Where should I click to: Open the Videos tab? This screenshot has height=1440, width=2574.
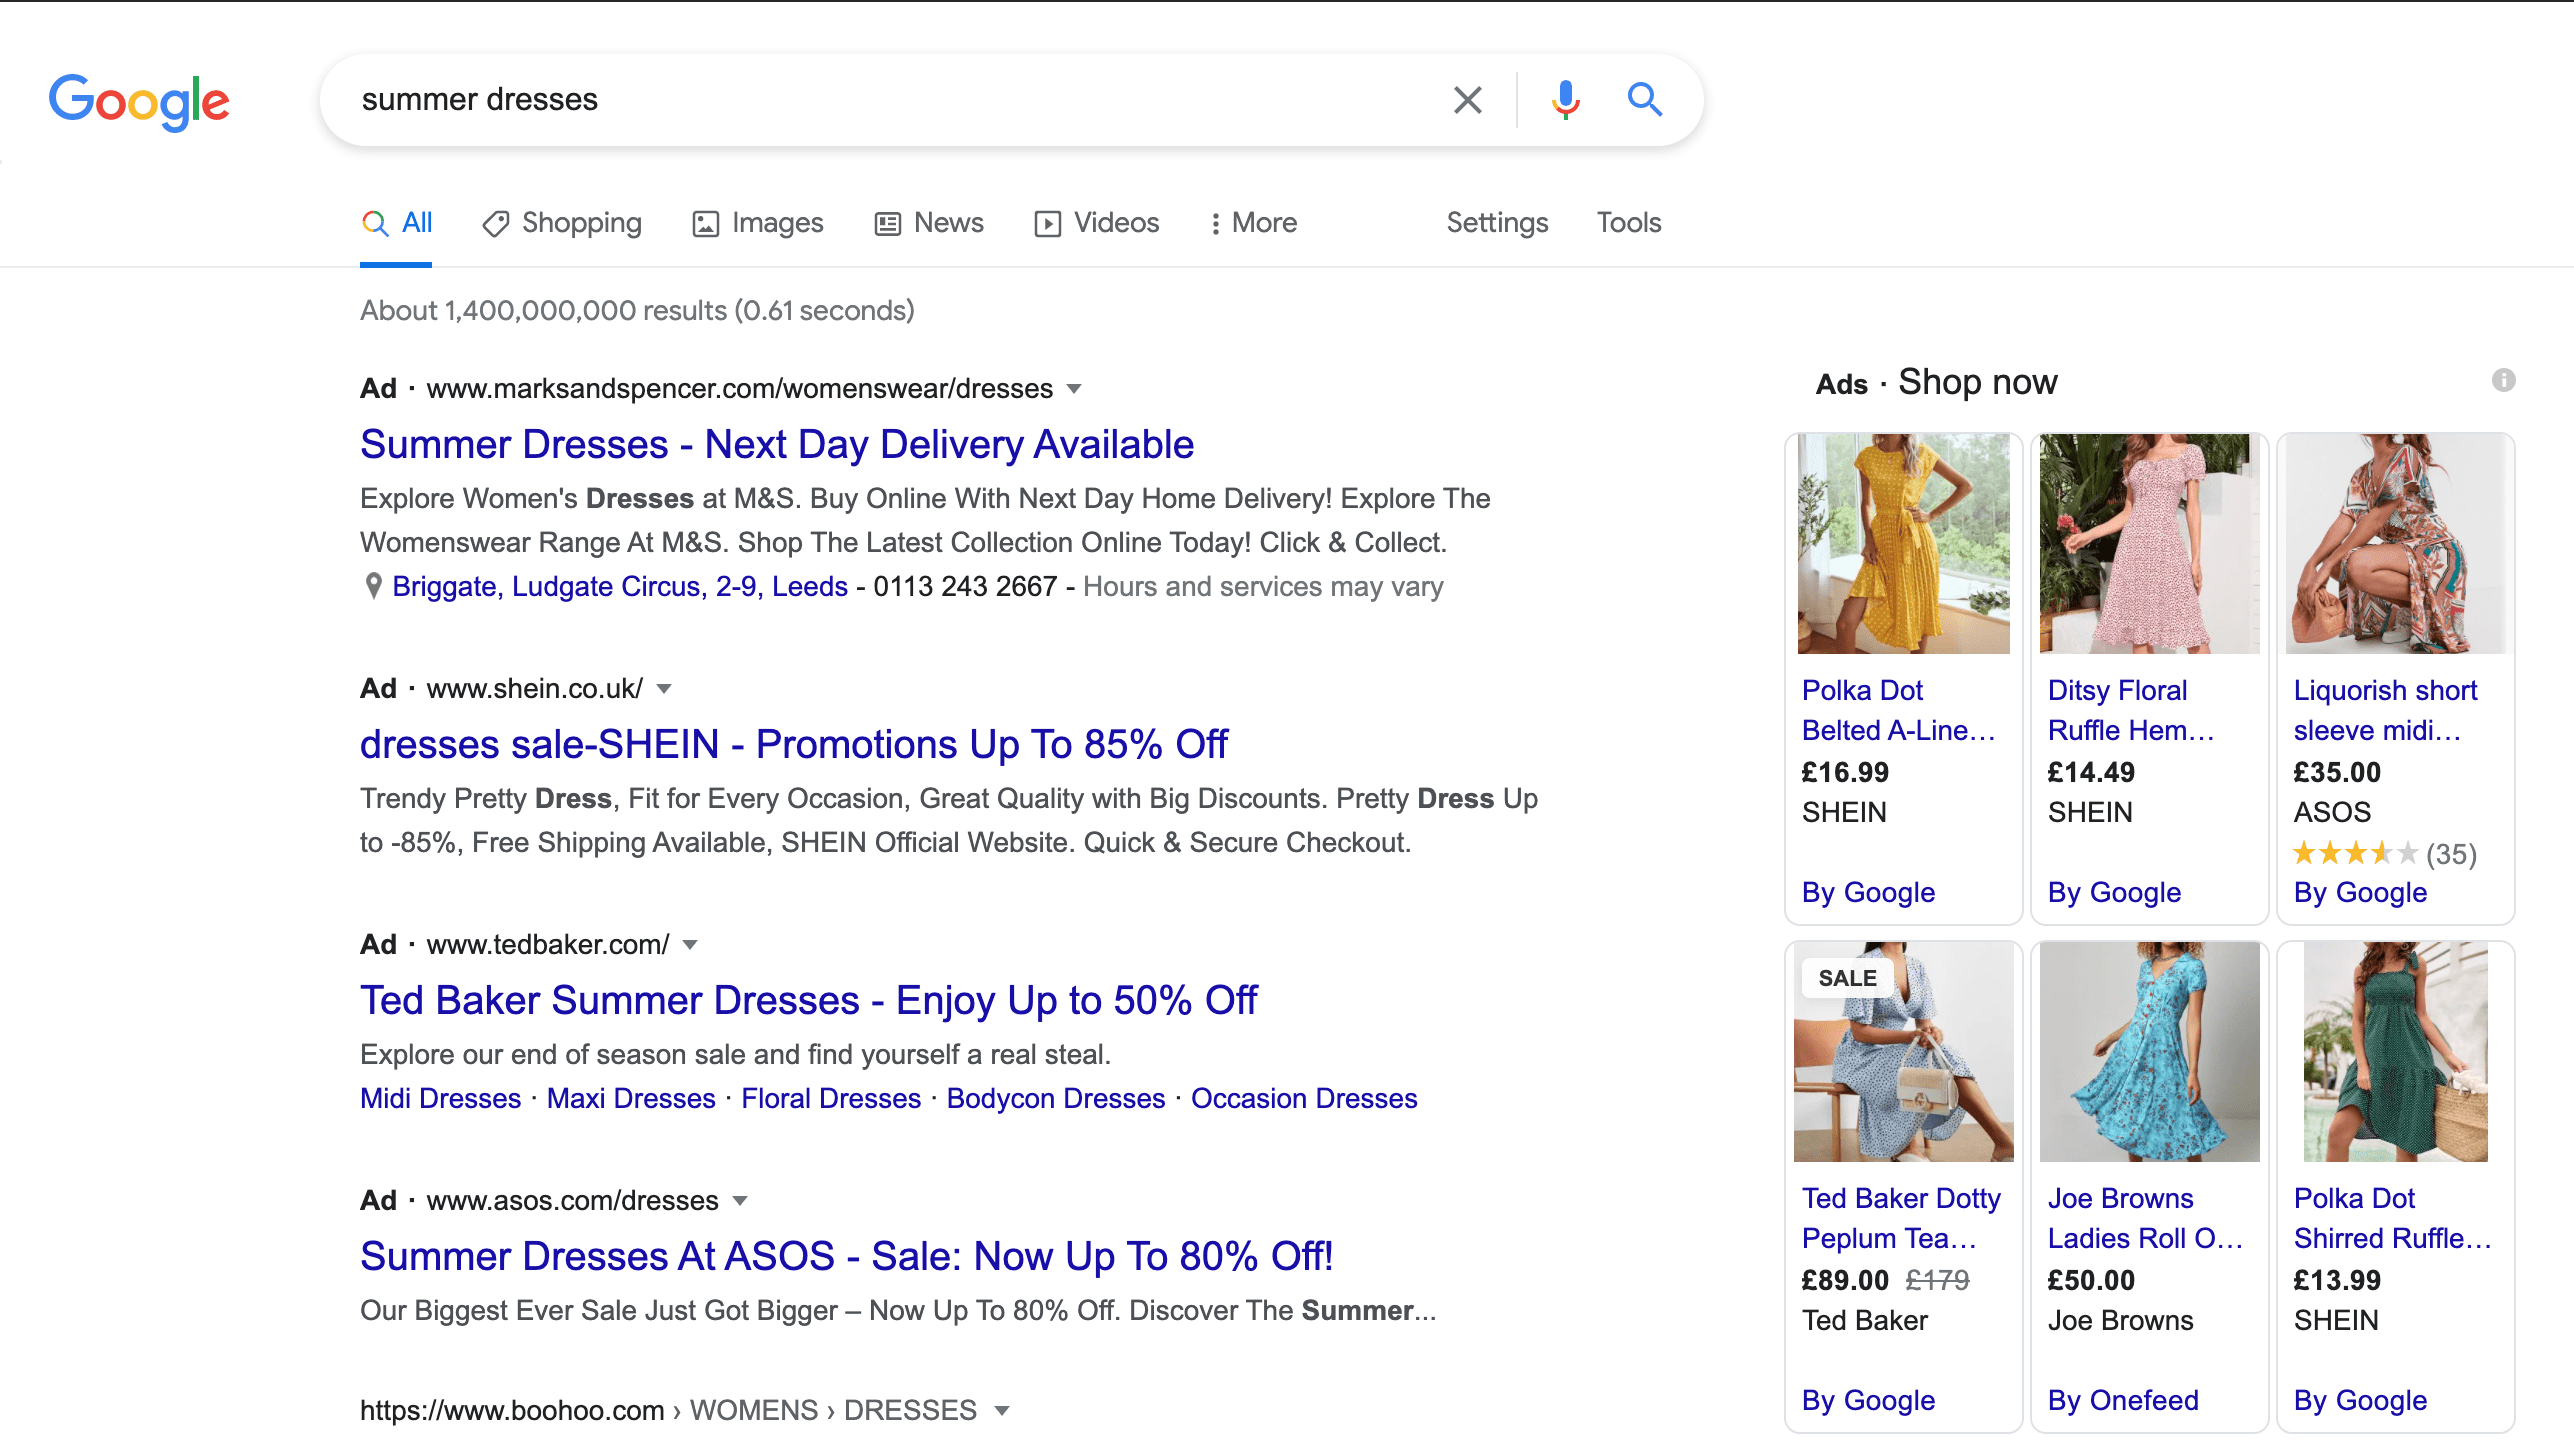click(x=1097, y=223)
